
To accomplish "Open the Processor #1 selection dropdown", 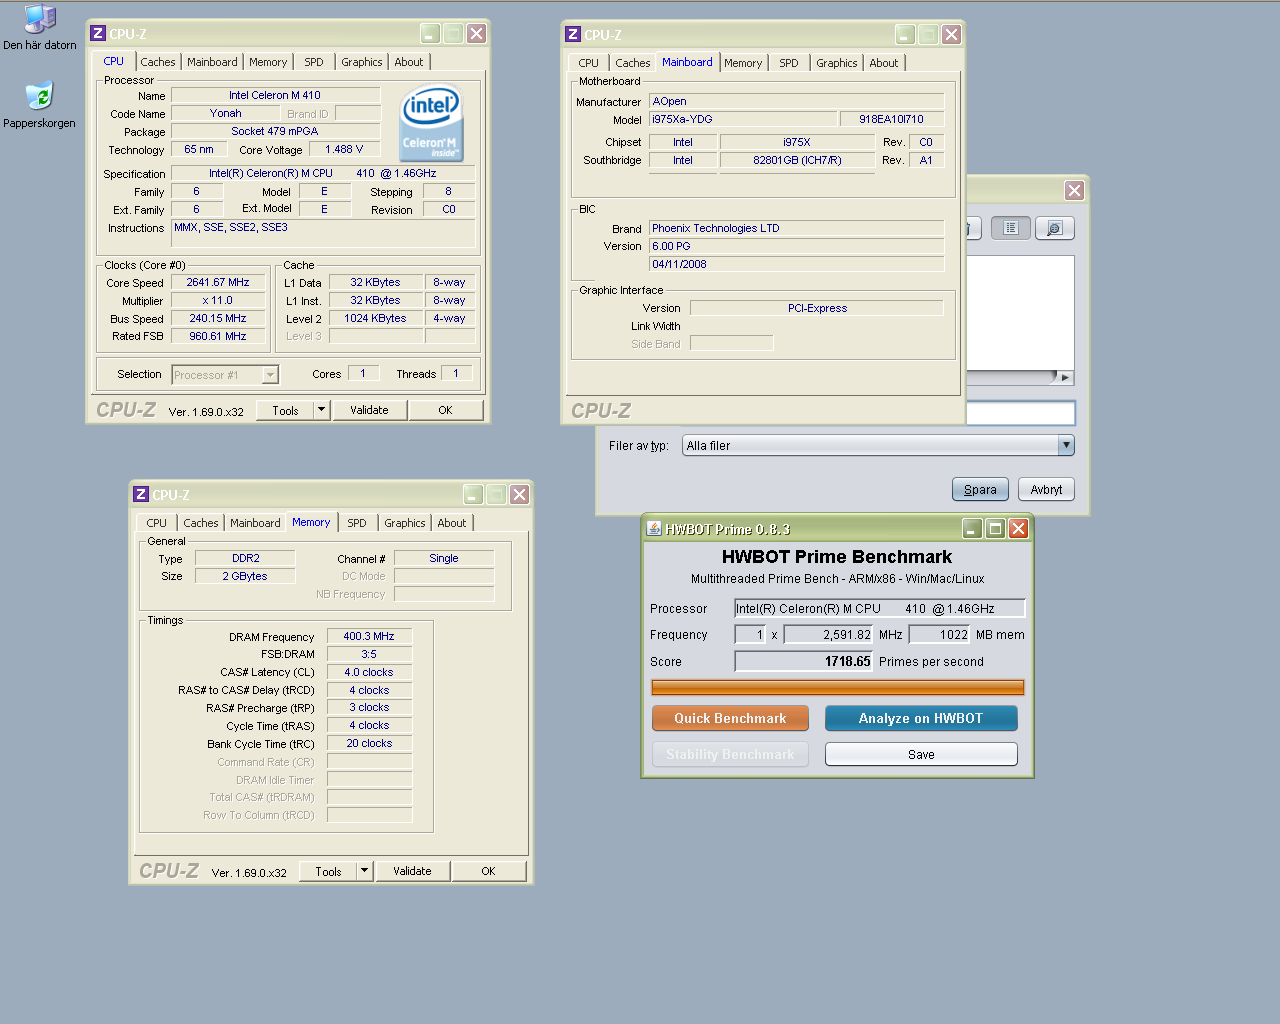I will tap(270, 375).
